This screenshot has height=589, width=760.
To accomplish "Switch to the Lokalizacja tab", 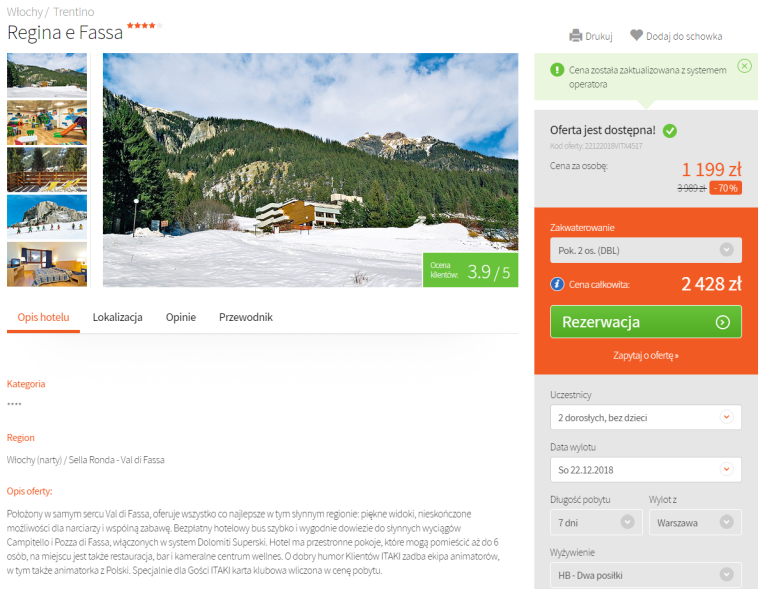I will 118,317.
